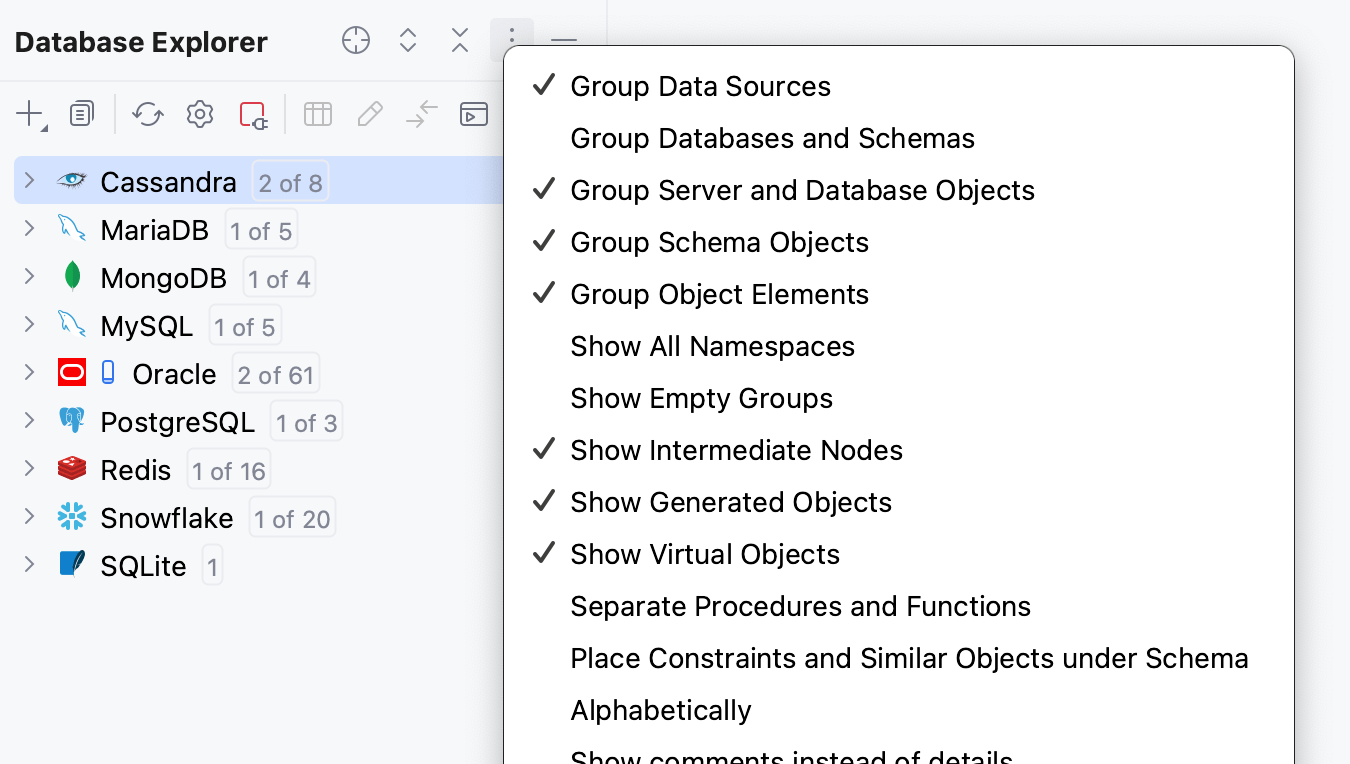The width and height of the screenshot is (1350, 764).
Task: Click the MongoDB leaf icon
Action: coord(72,276)
